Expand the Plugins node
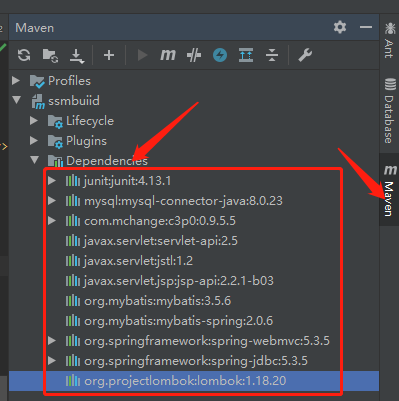Screen dimensions: 399x401 pyautogui.click(x=34, y=141)
